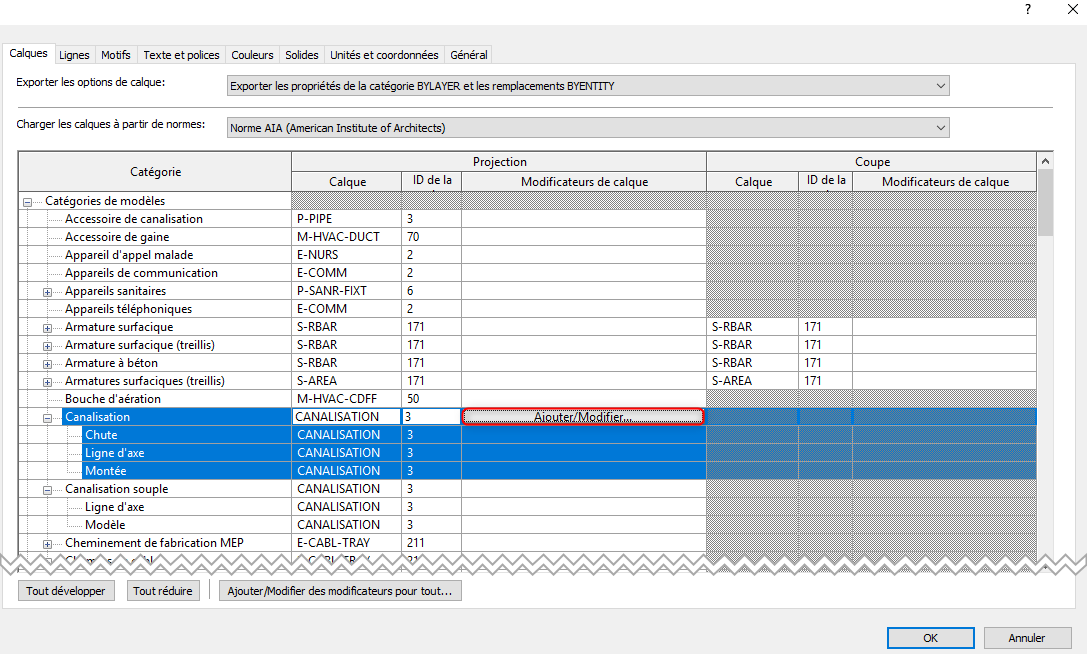Screen dimensions: 1087x654
Task: Click Ajouter/Modifier des modificateurs pour tout
Action: tap(340, 591)
